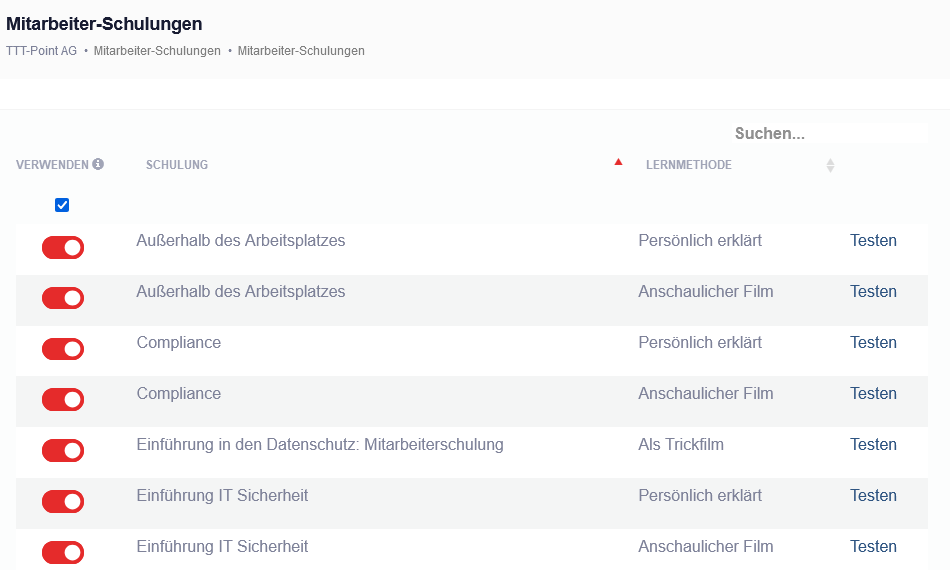Focus the Suchen... search field
This screenshot has height=570, width=950.
828,134
